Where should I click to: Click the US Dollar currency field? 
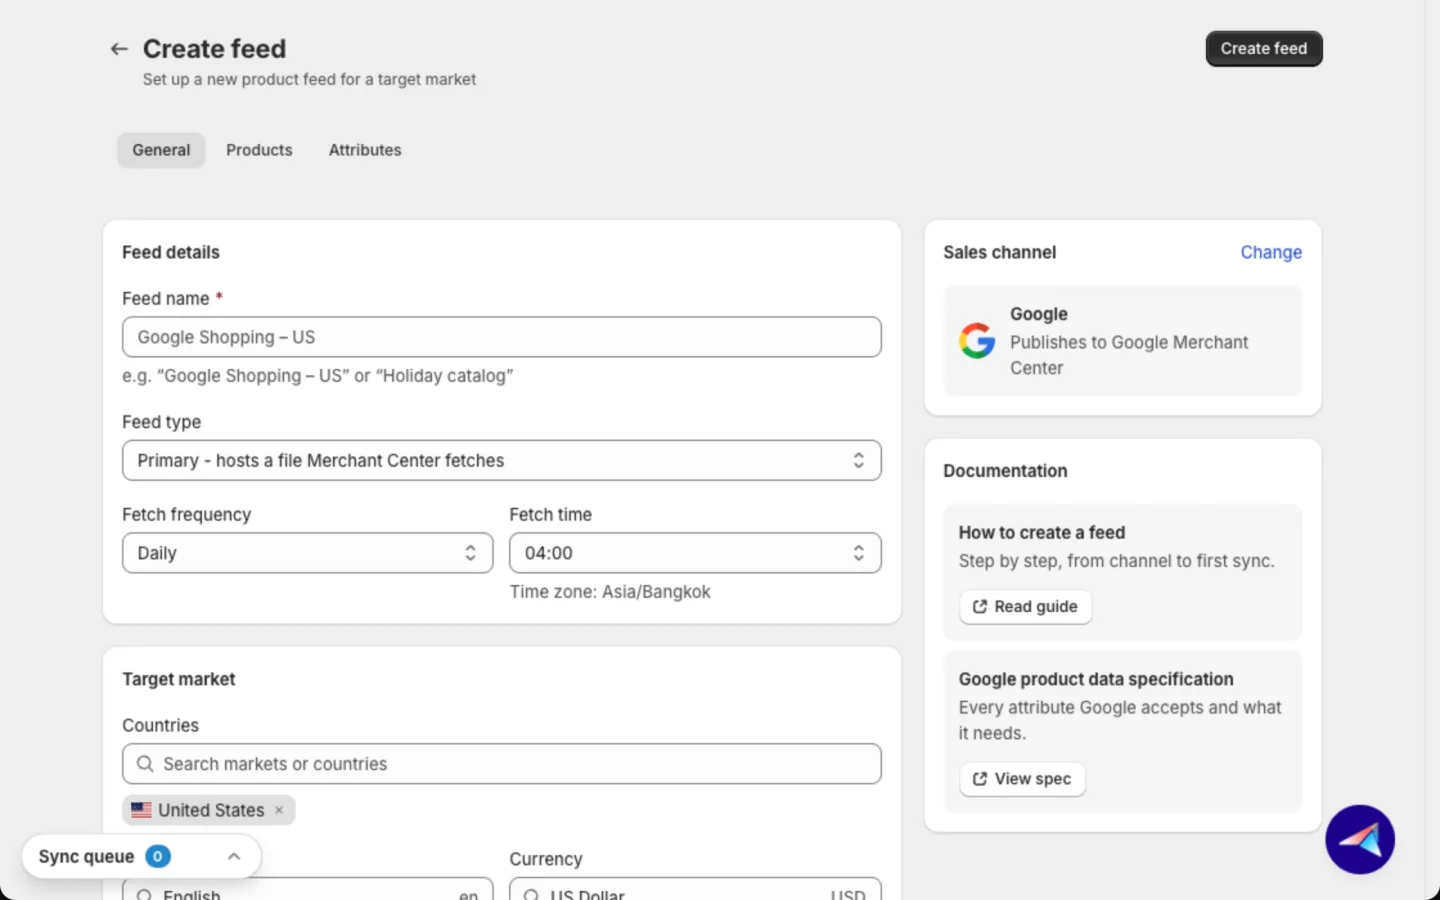point(695,889)
